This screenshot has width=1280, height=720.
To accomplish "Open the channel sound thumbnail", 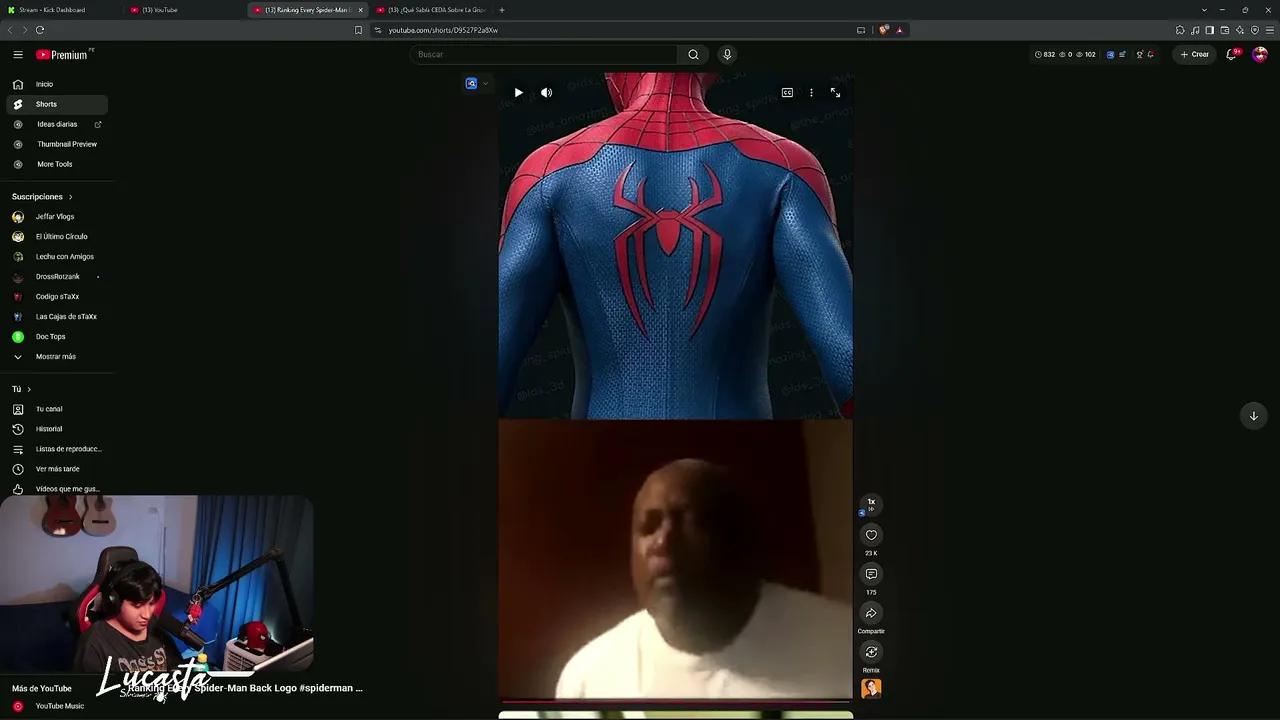I will [x=871, y=688].
